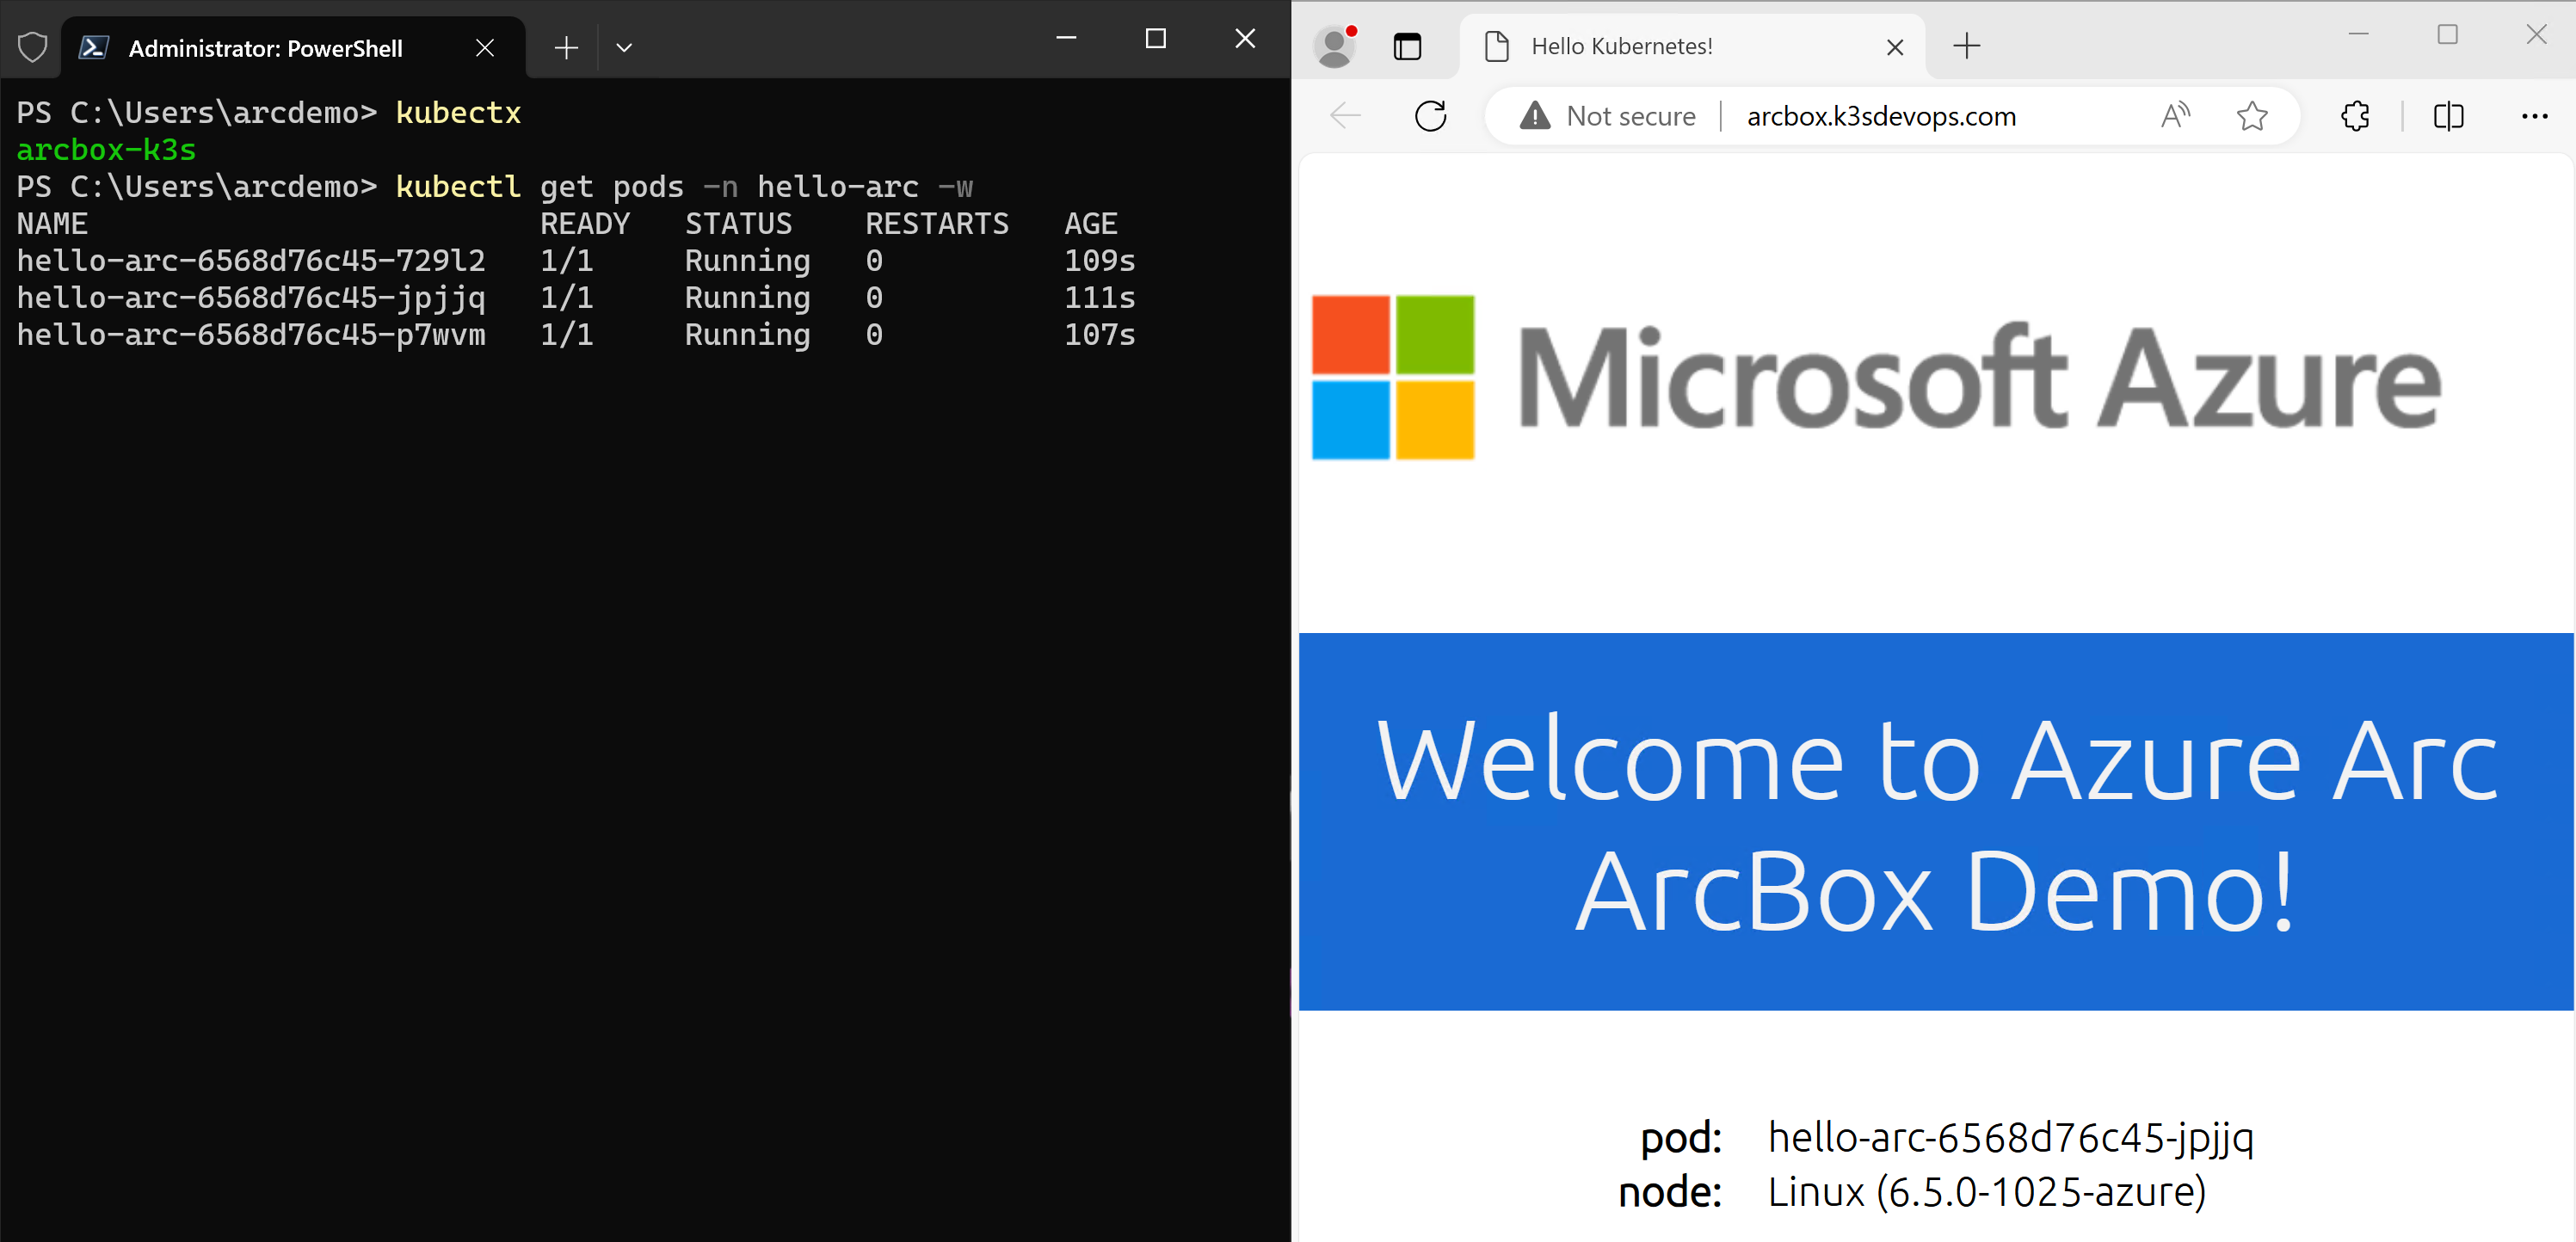Open a new terminal tab with plus
This screenshot has width=2576, height=1242.
(566, 48)
